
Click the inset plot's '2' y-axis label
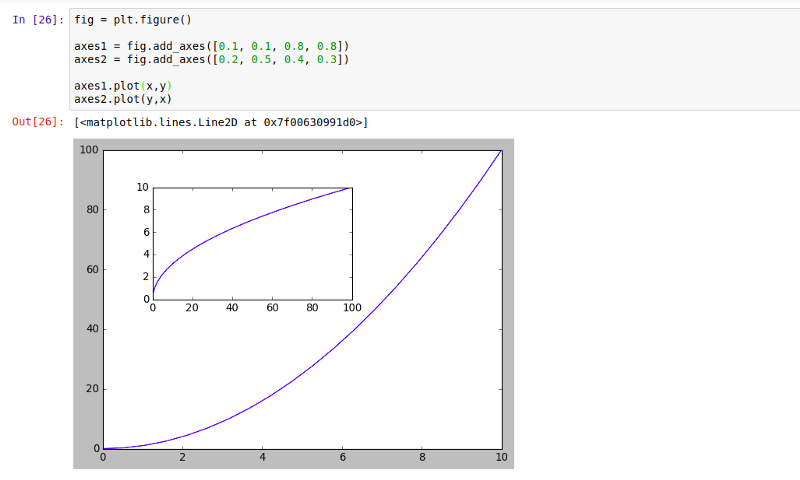click(146, 276)
